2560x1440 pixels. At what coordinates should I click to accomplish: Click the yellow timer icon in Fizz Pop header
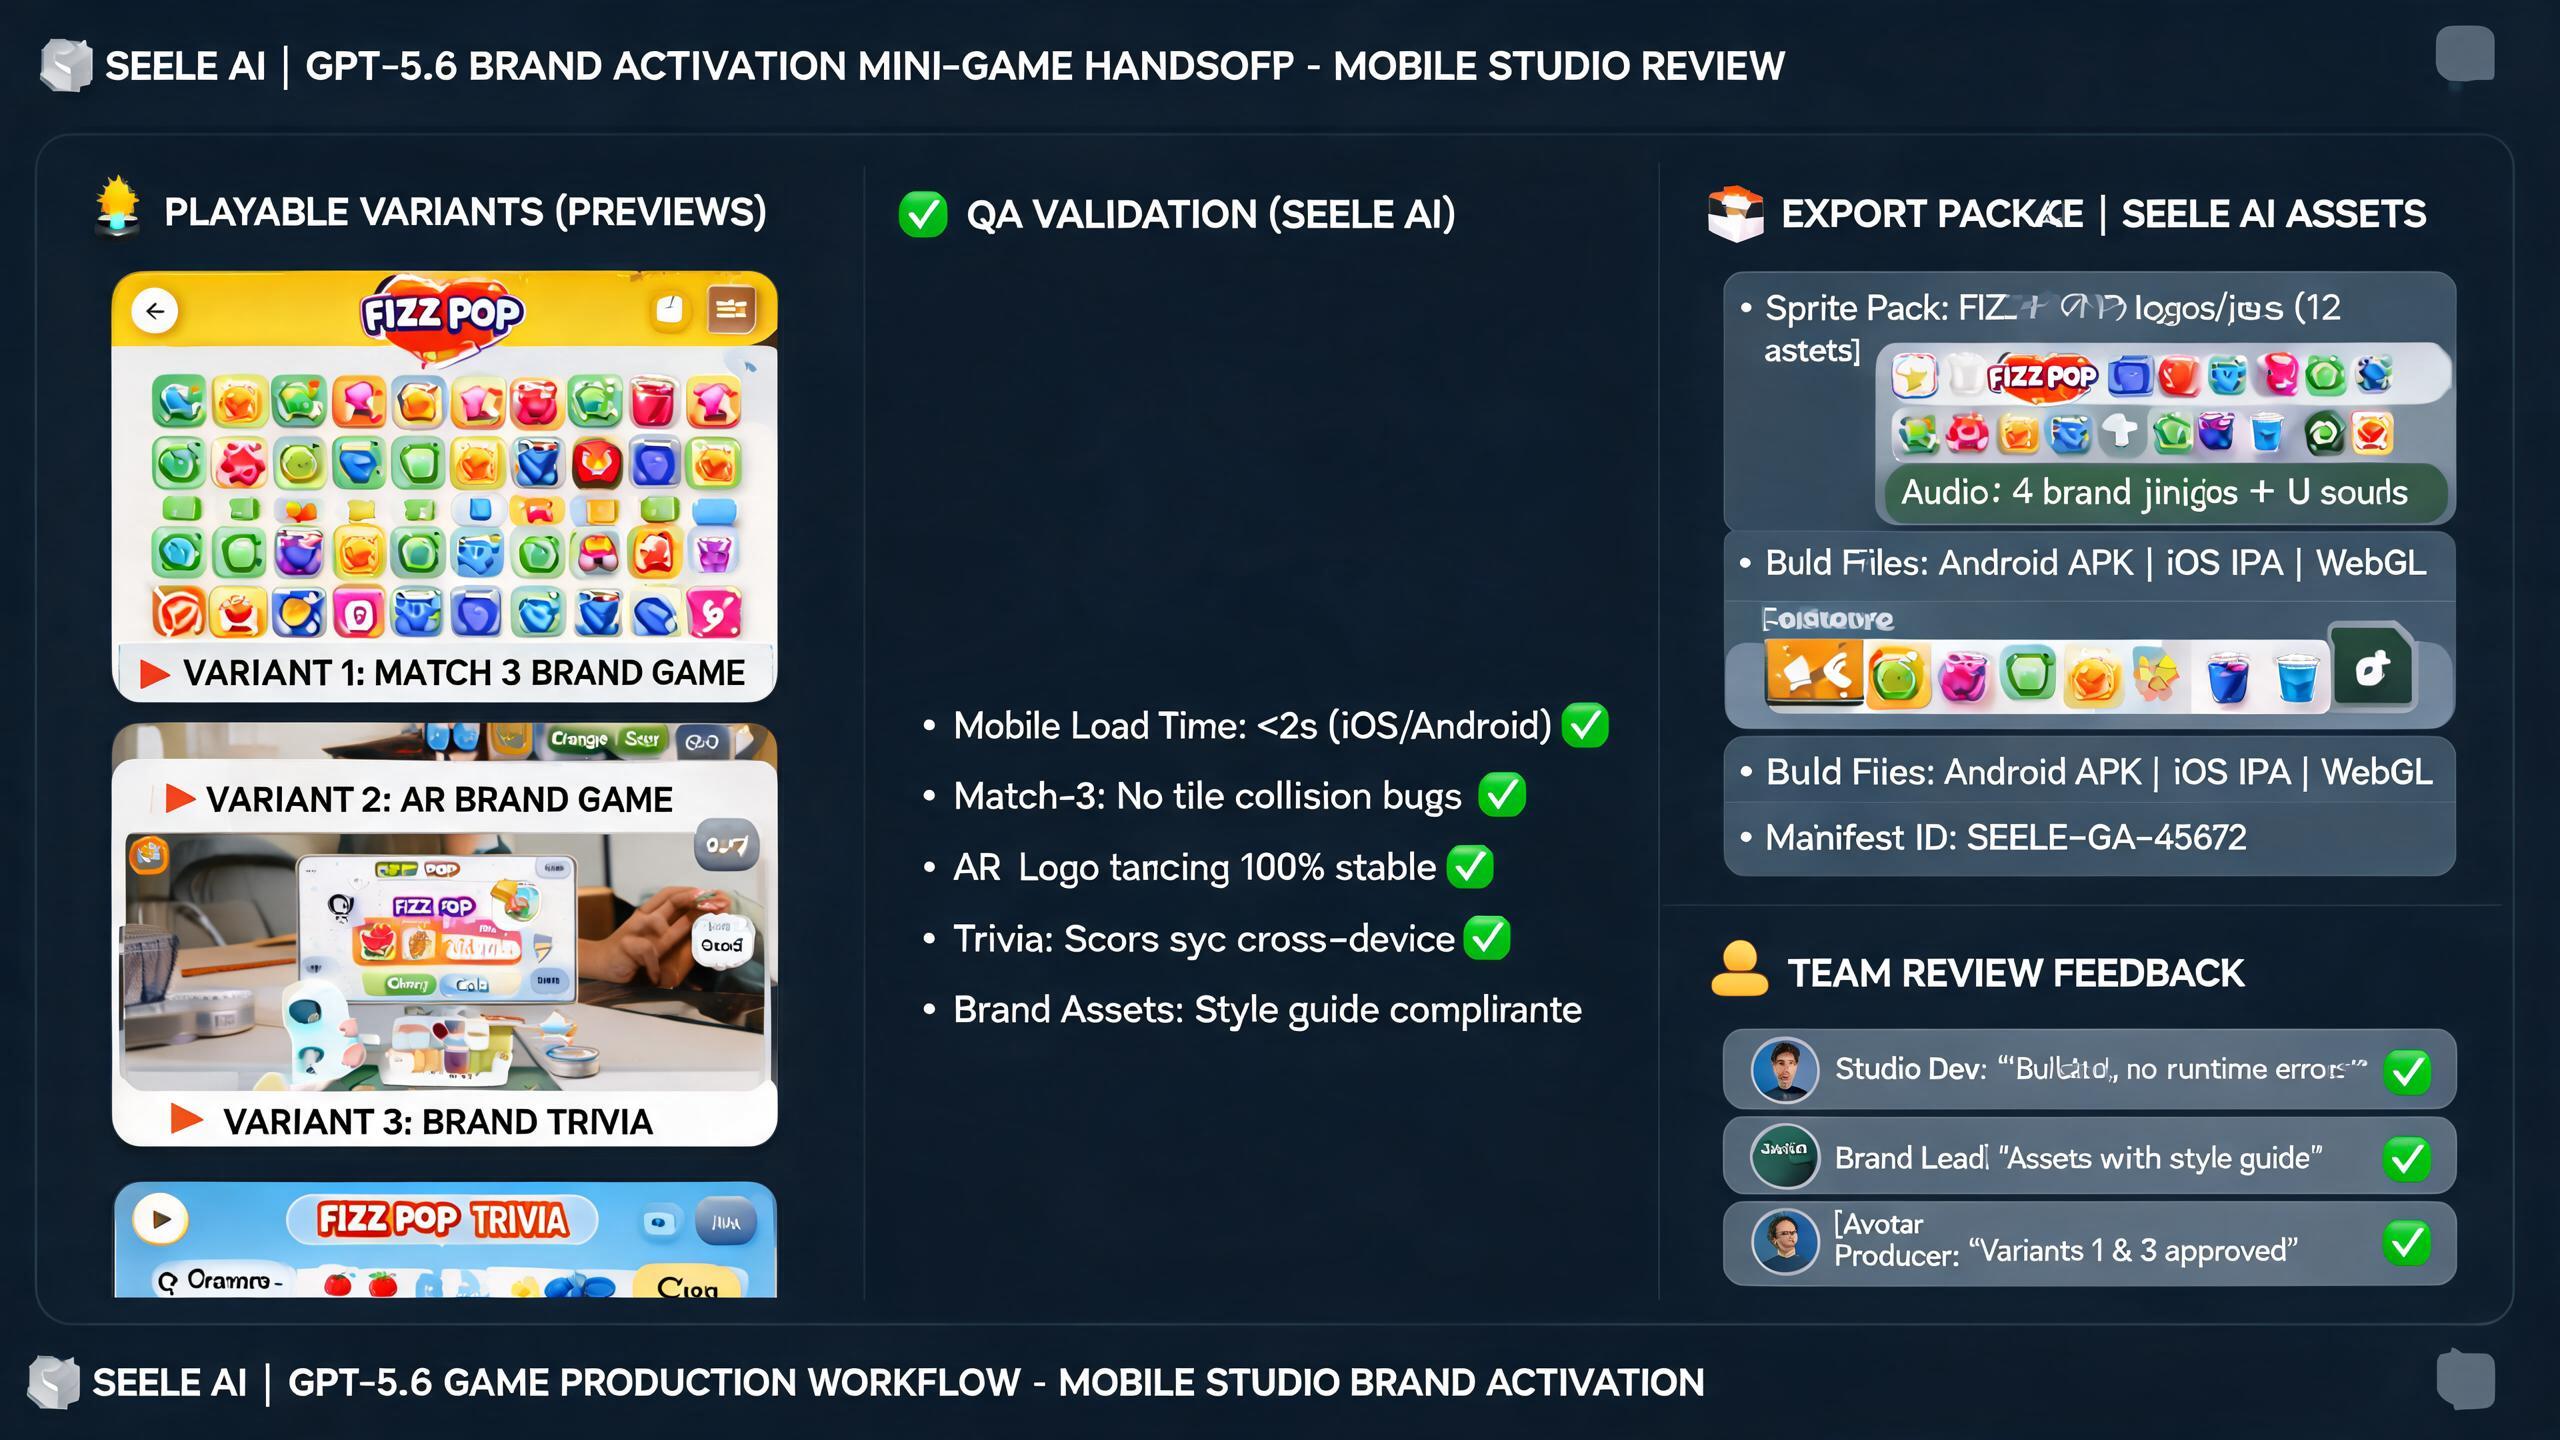click(669, 310)
